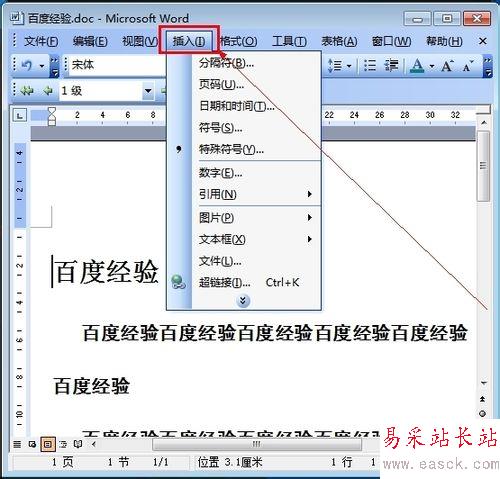
Task: Click the '位置 3.1厘米' status bar entry
Action: point(230,462)
